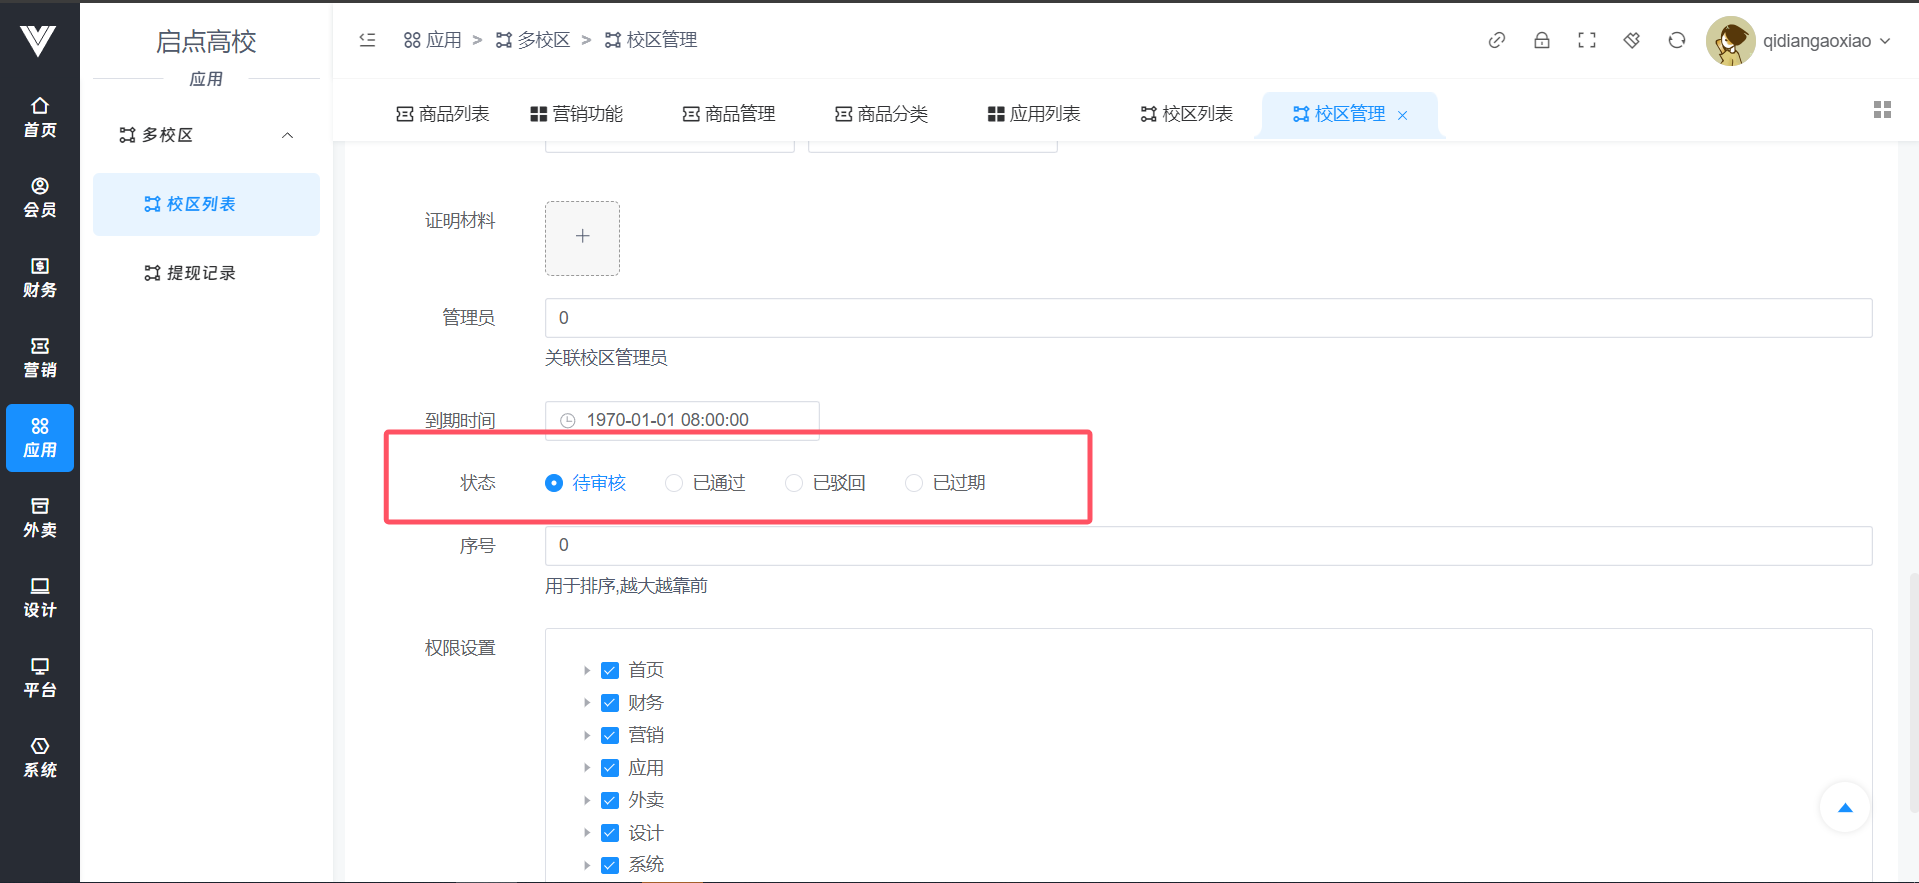1919x883 pixels.
Task: Open 提现记录 in the sidebar
Action: 201,273
